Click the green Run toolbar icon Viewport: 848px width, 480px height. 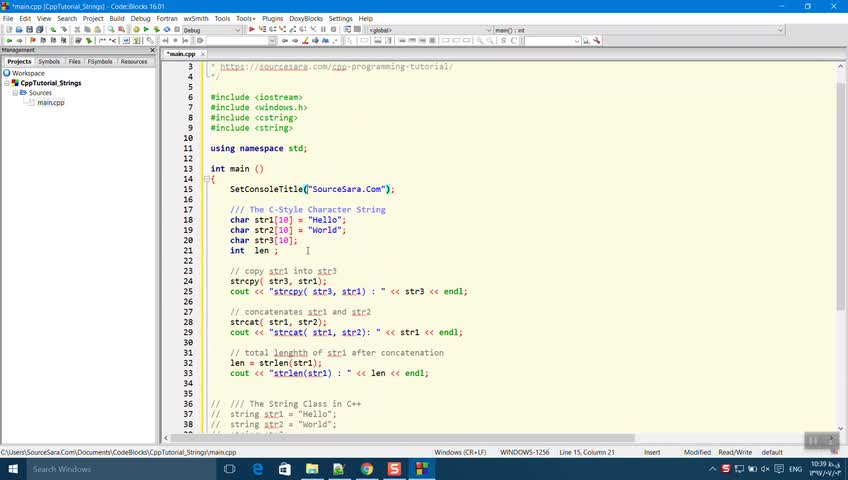(146, 30)
